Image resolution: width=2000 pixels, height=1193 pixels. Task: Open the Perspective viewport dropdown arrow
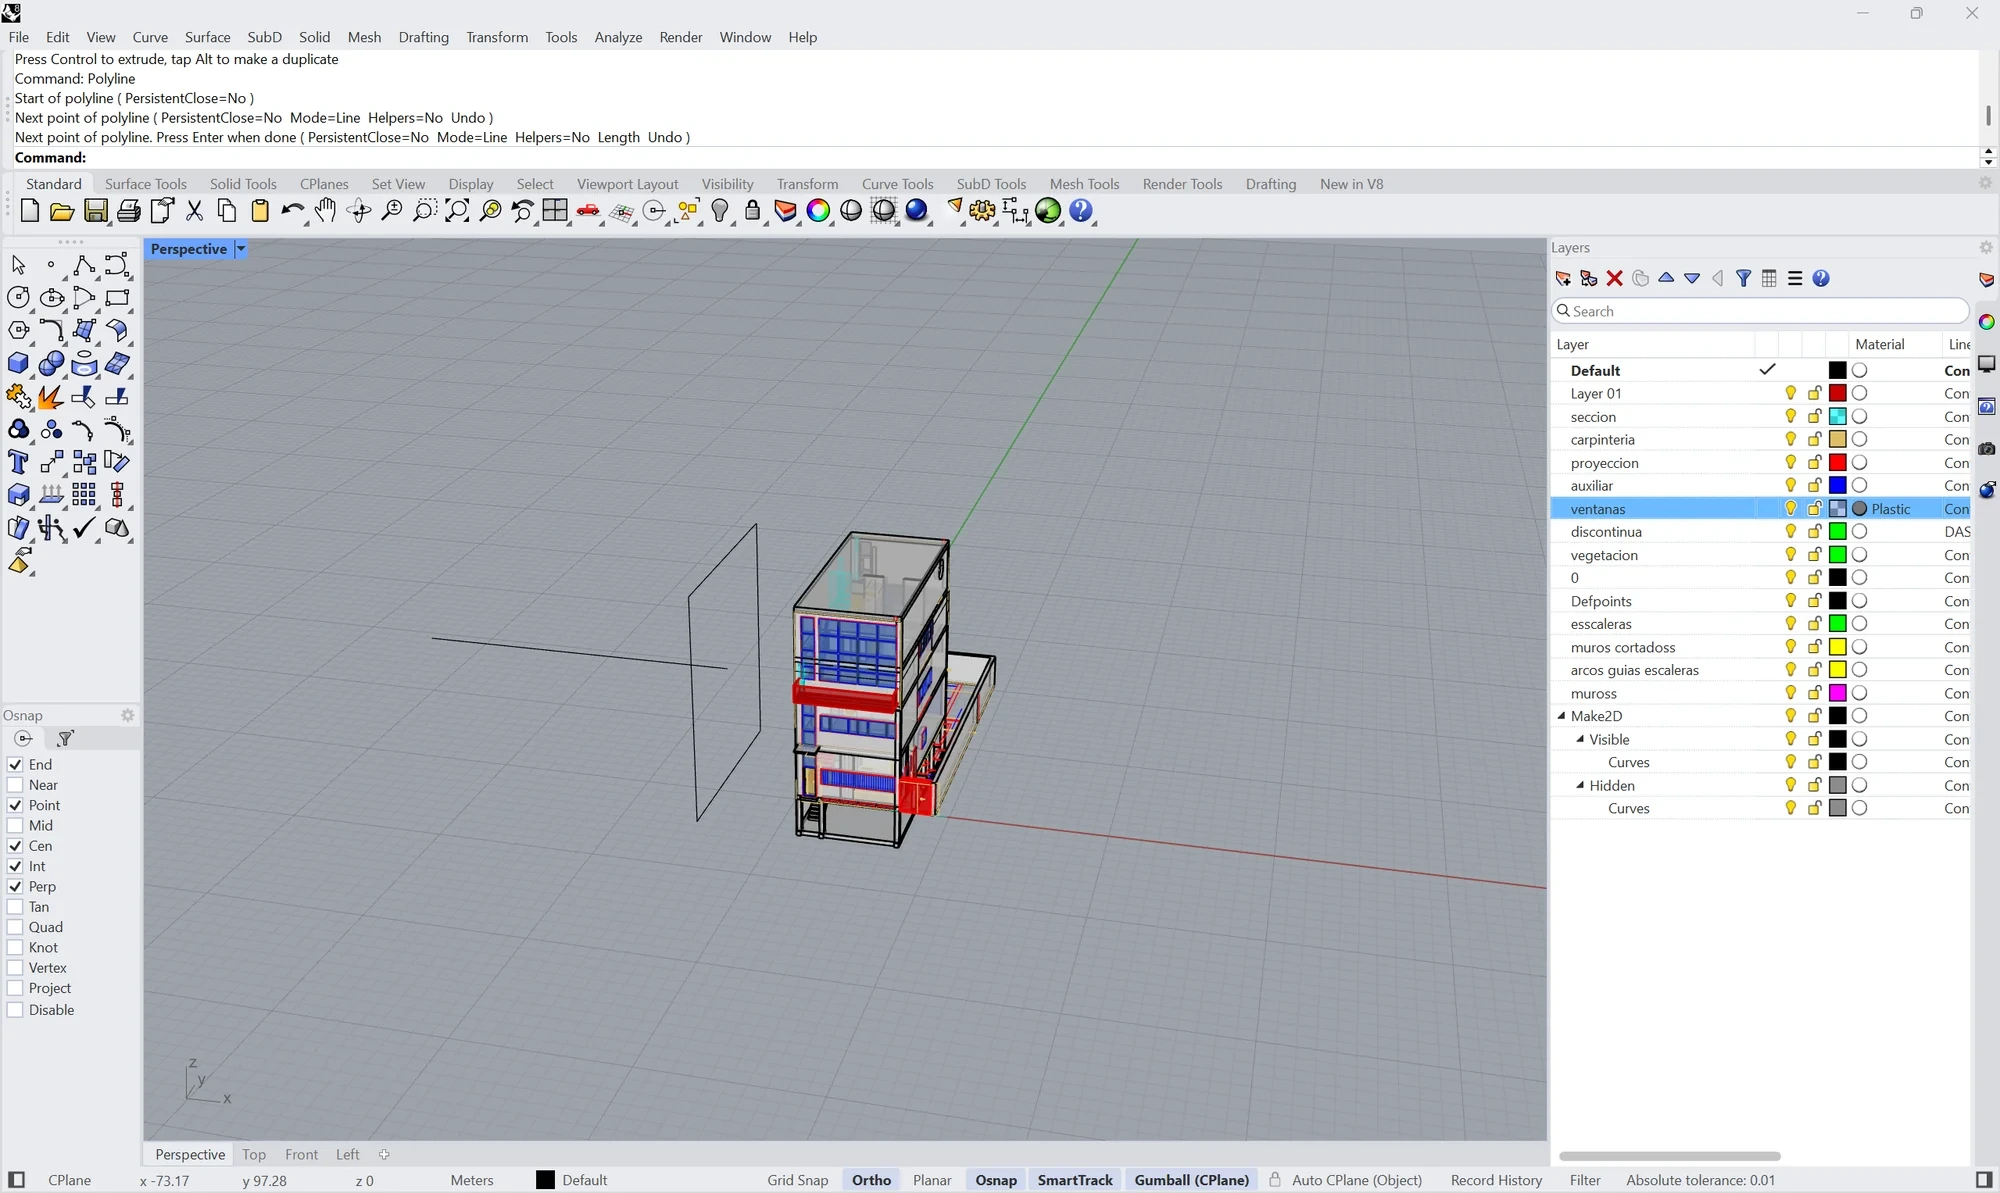241,249
